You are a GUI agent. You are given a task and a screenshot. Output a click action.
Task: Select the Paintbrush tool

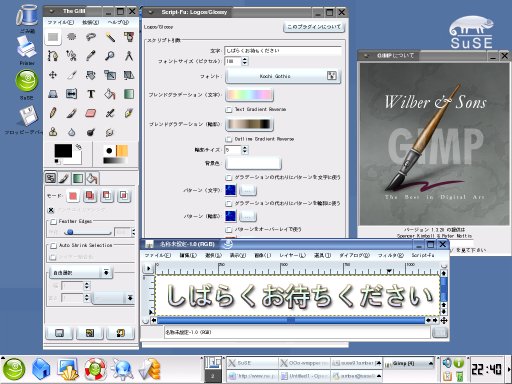pos(72,113)
